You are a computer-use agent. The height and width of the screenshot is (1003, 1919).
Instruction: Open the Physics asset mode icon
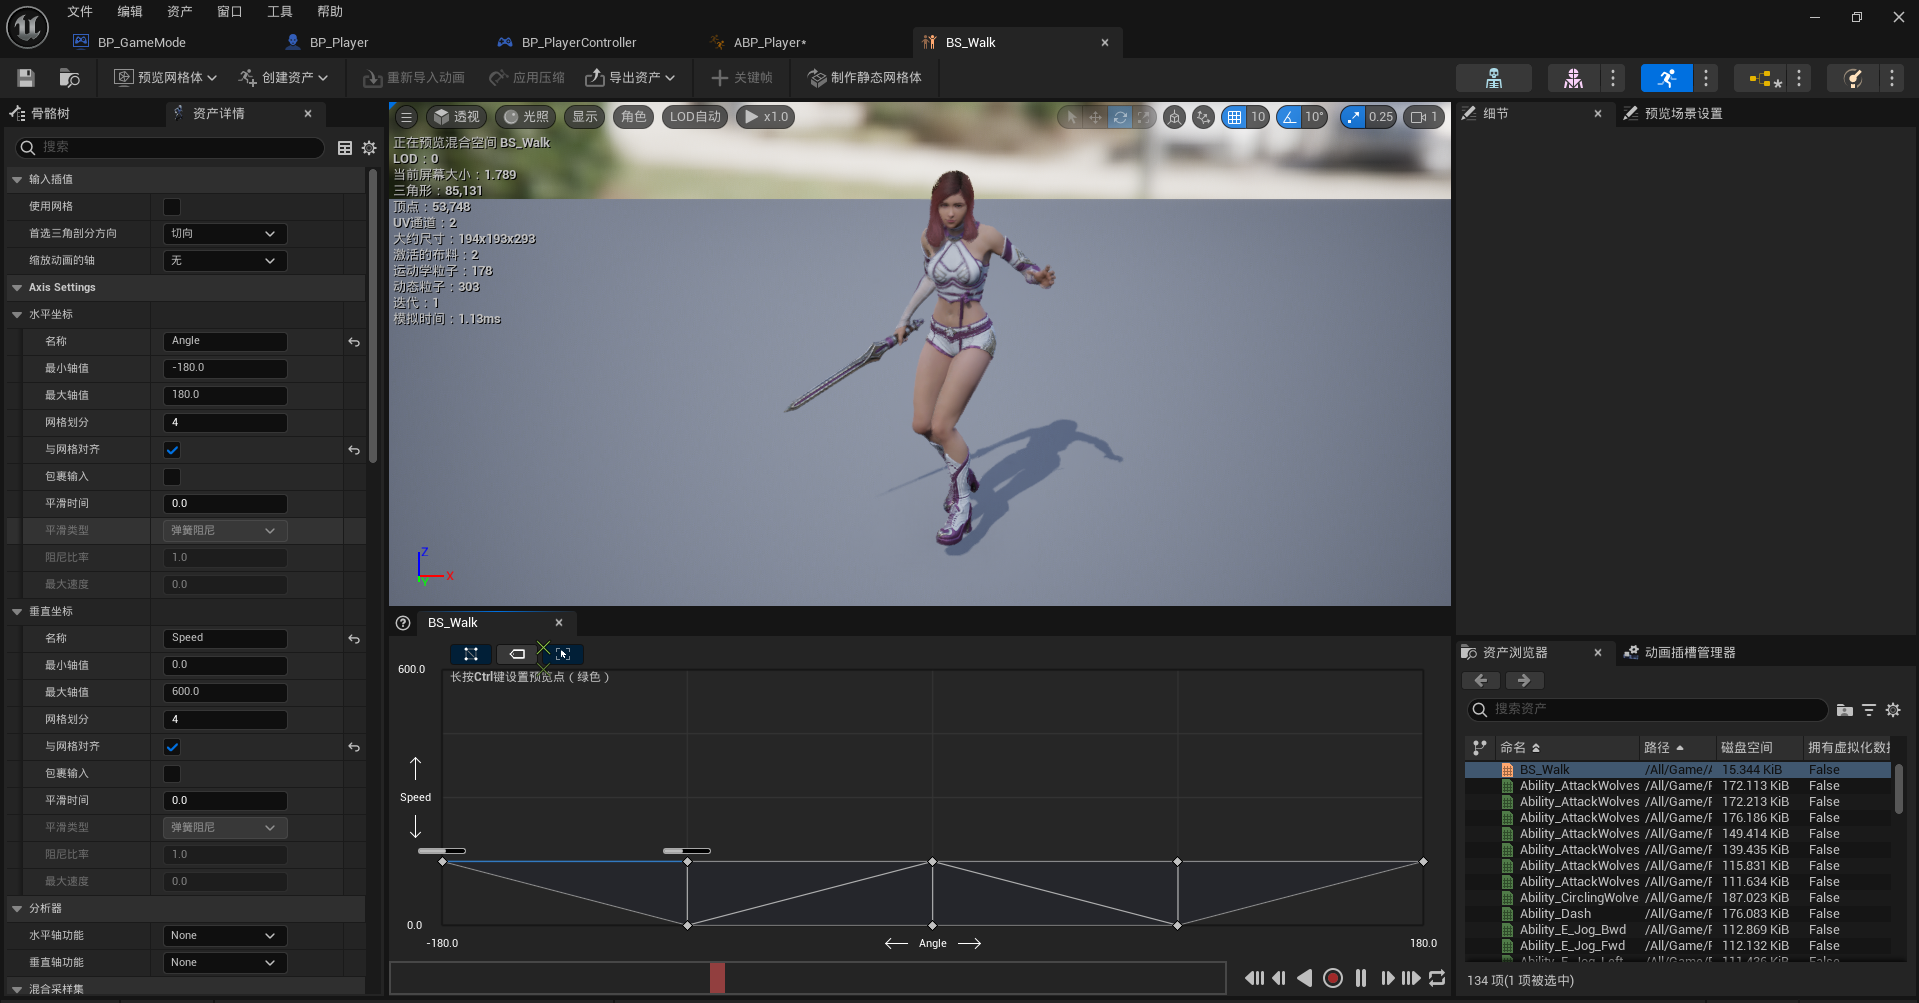[x=1853, y=78]
